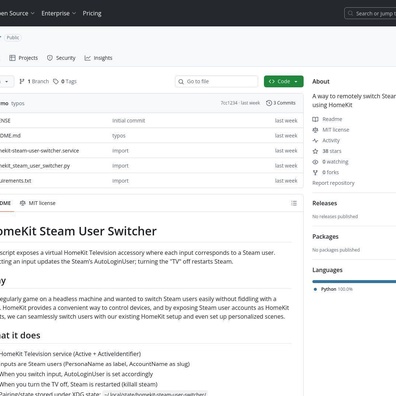396x396 pixels.
Task: View the 1 Branch list
Action: click(x=34, y=81)
